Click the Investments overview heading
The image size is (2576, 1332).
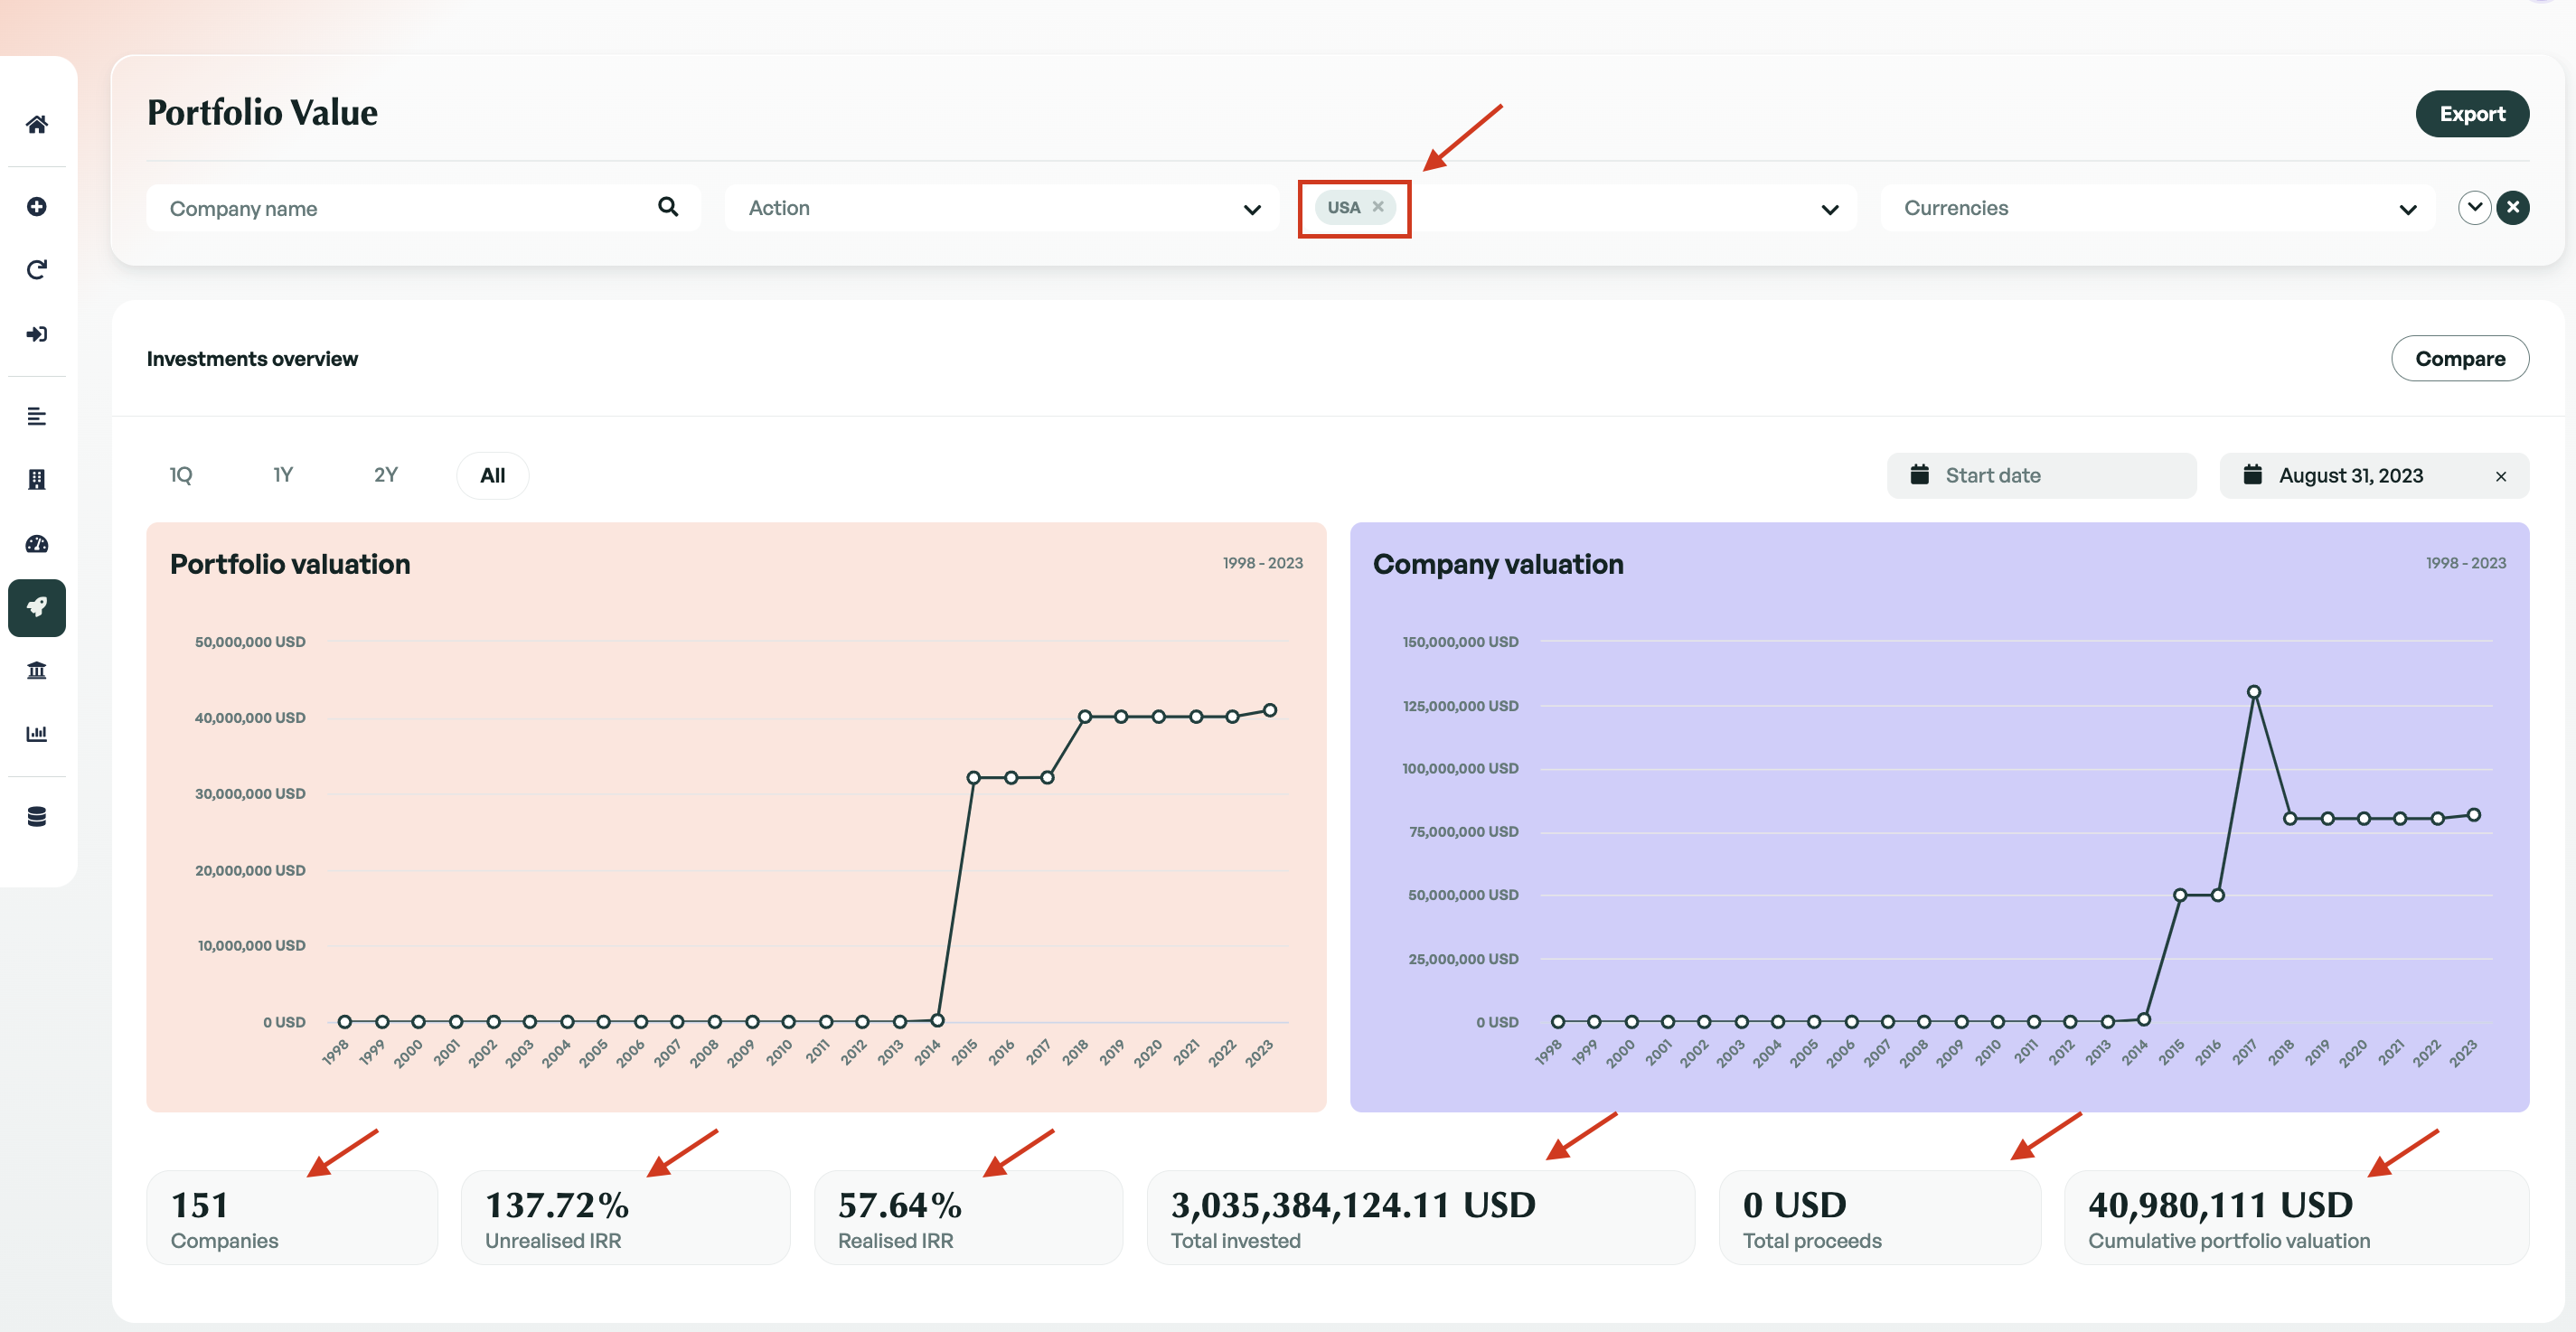tap(252, 359)
